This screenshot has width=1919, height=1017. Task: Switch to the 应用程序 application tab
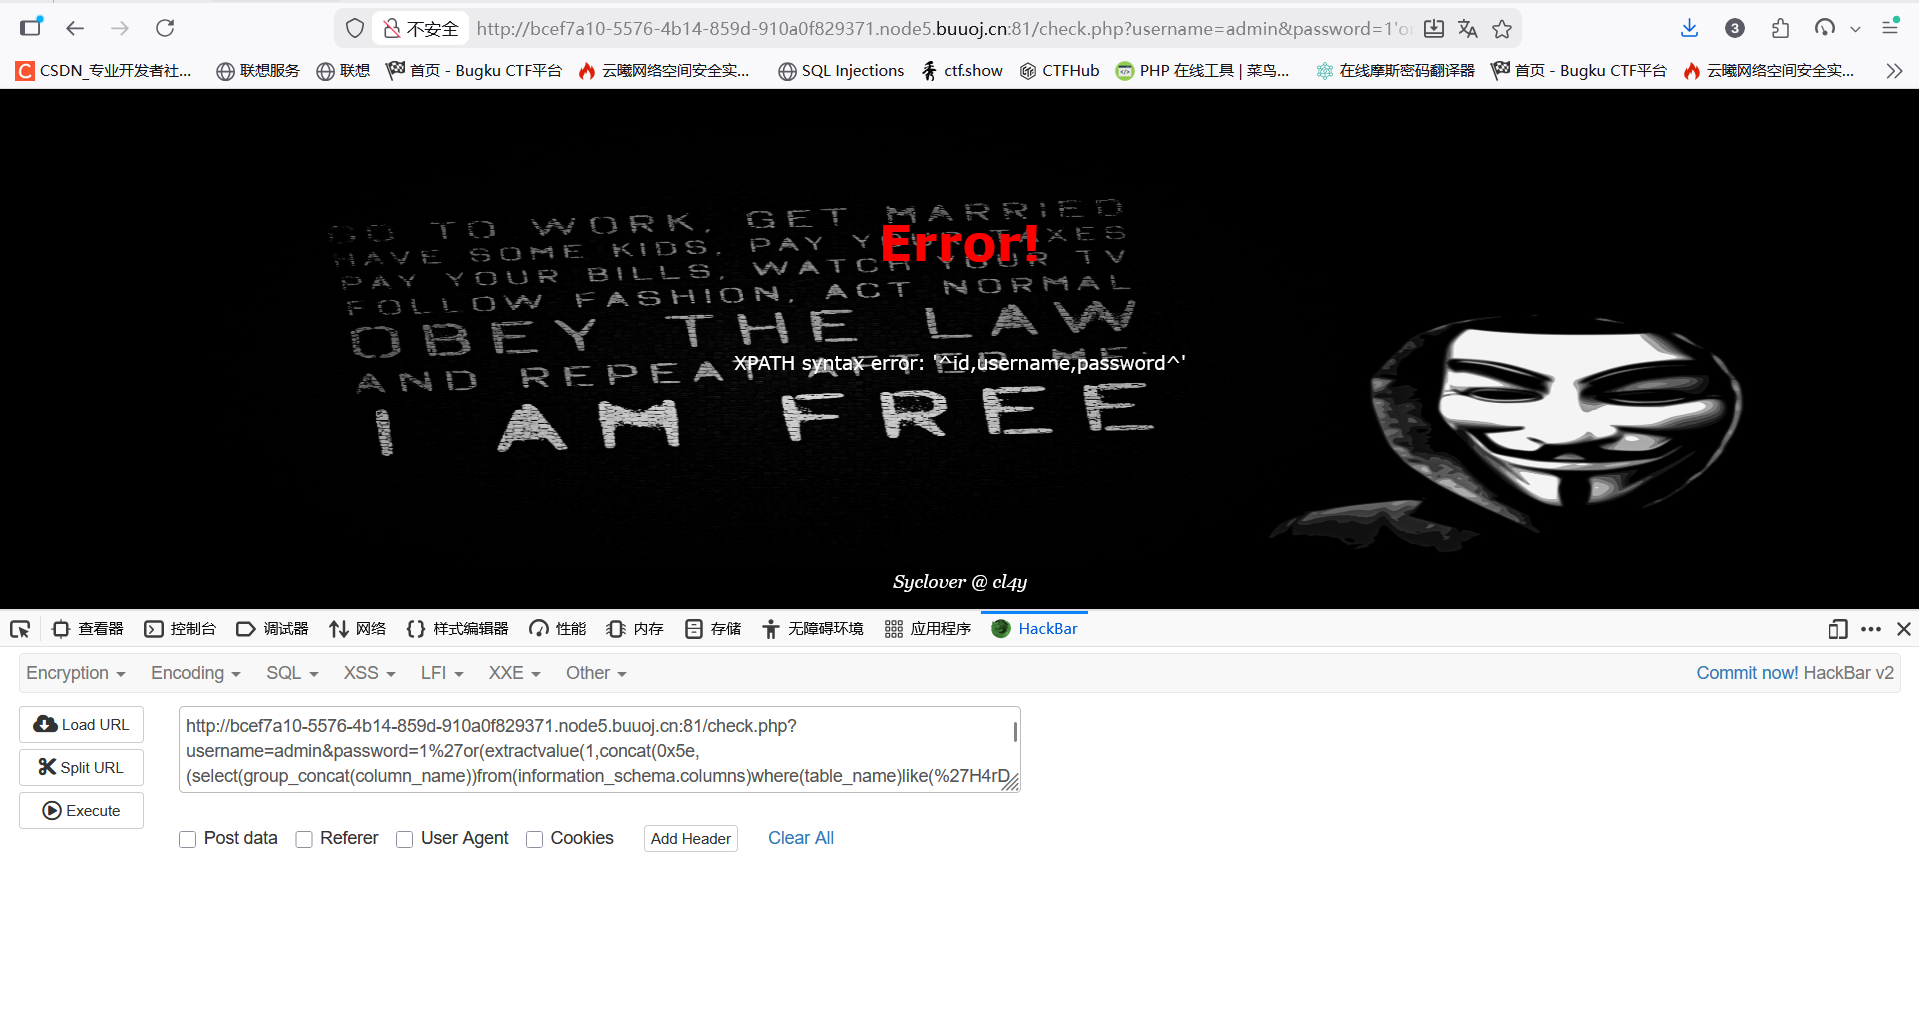tap(928, 629)
